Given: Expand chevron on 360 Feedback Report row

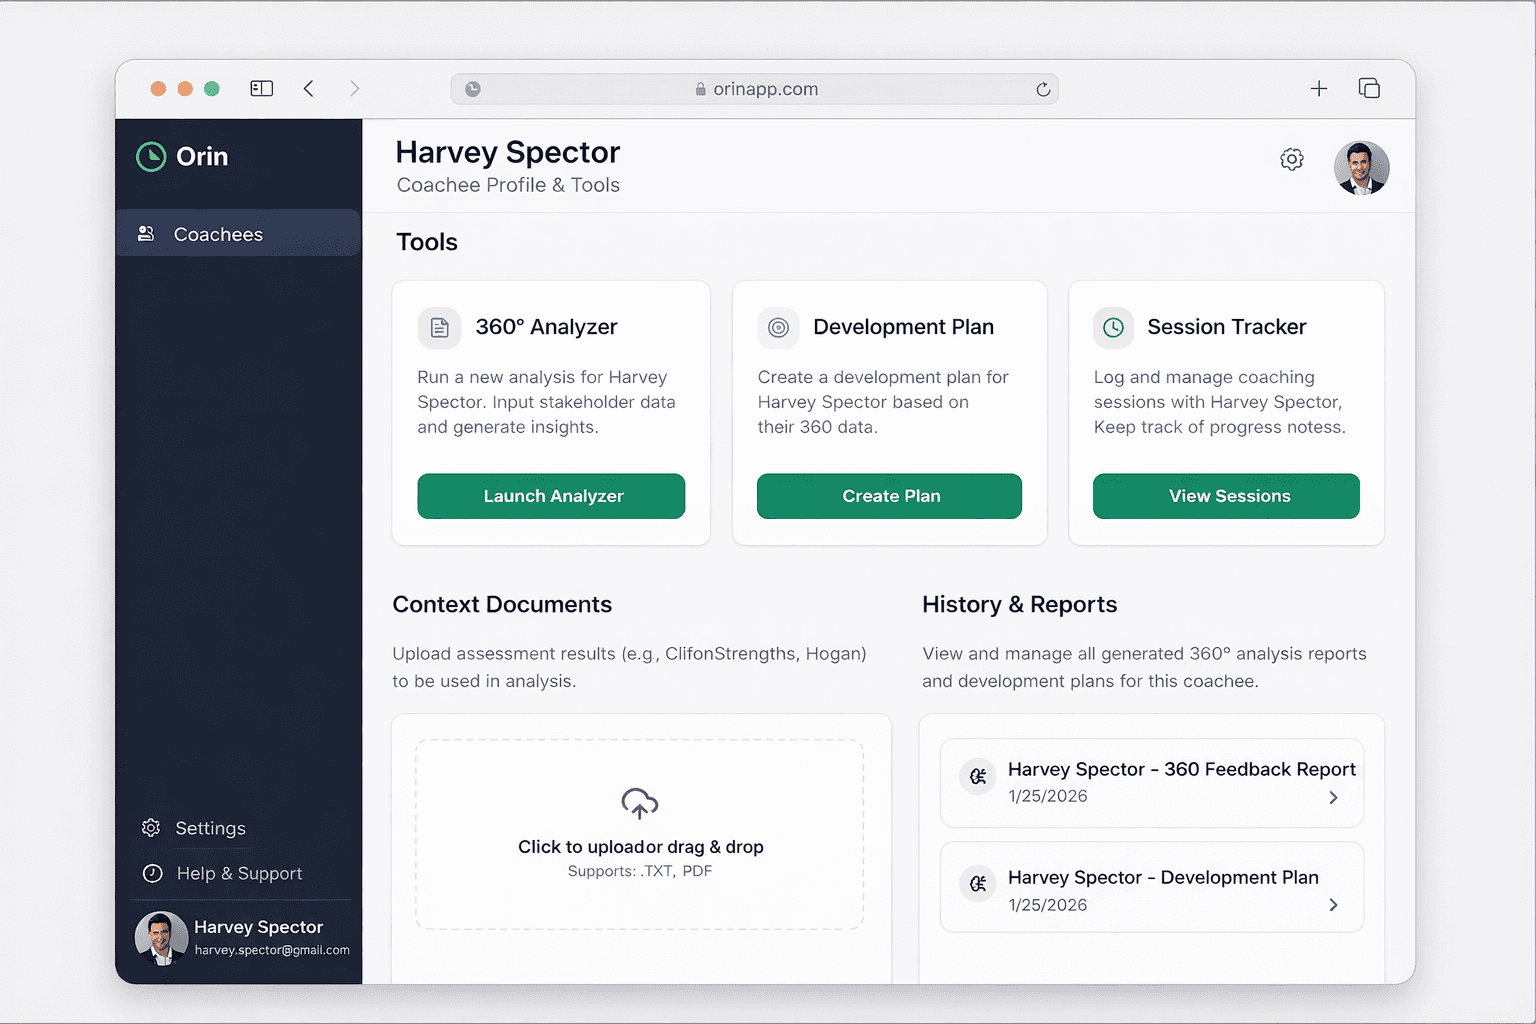Looking at the screenshot, I should (x=1333, y=797).
